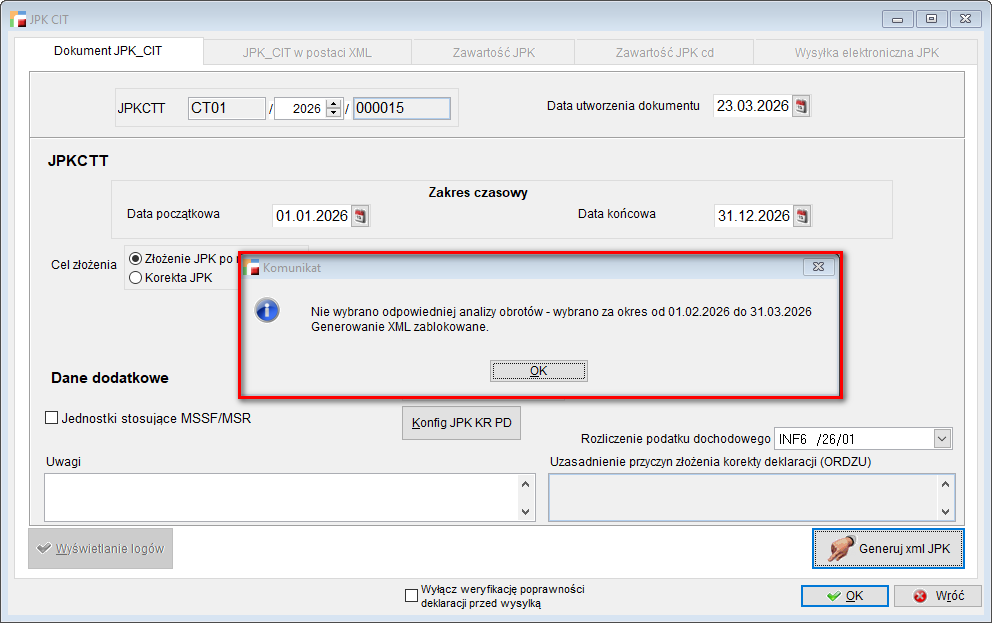Click the Generuj xml JPK button
The image size is (992, 623).
click(x=888, y=549)
